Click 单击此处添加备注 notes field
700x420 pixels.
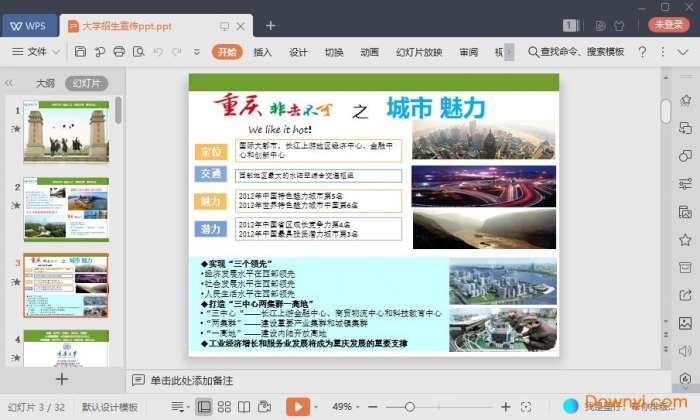pyautogui.click(x=192, y=380)
